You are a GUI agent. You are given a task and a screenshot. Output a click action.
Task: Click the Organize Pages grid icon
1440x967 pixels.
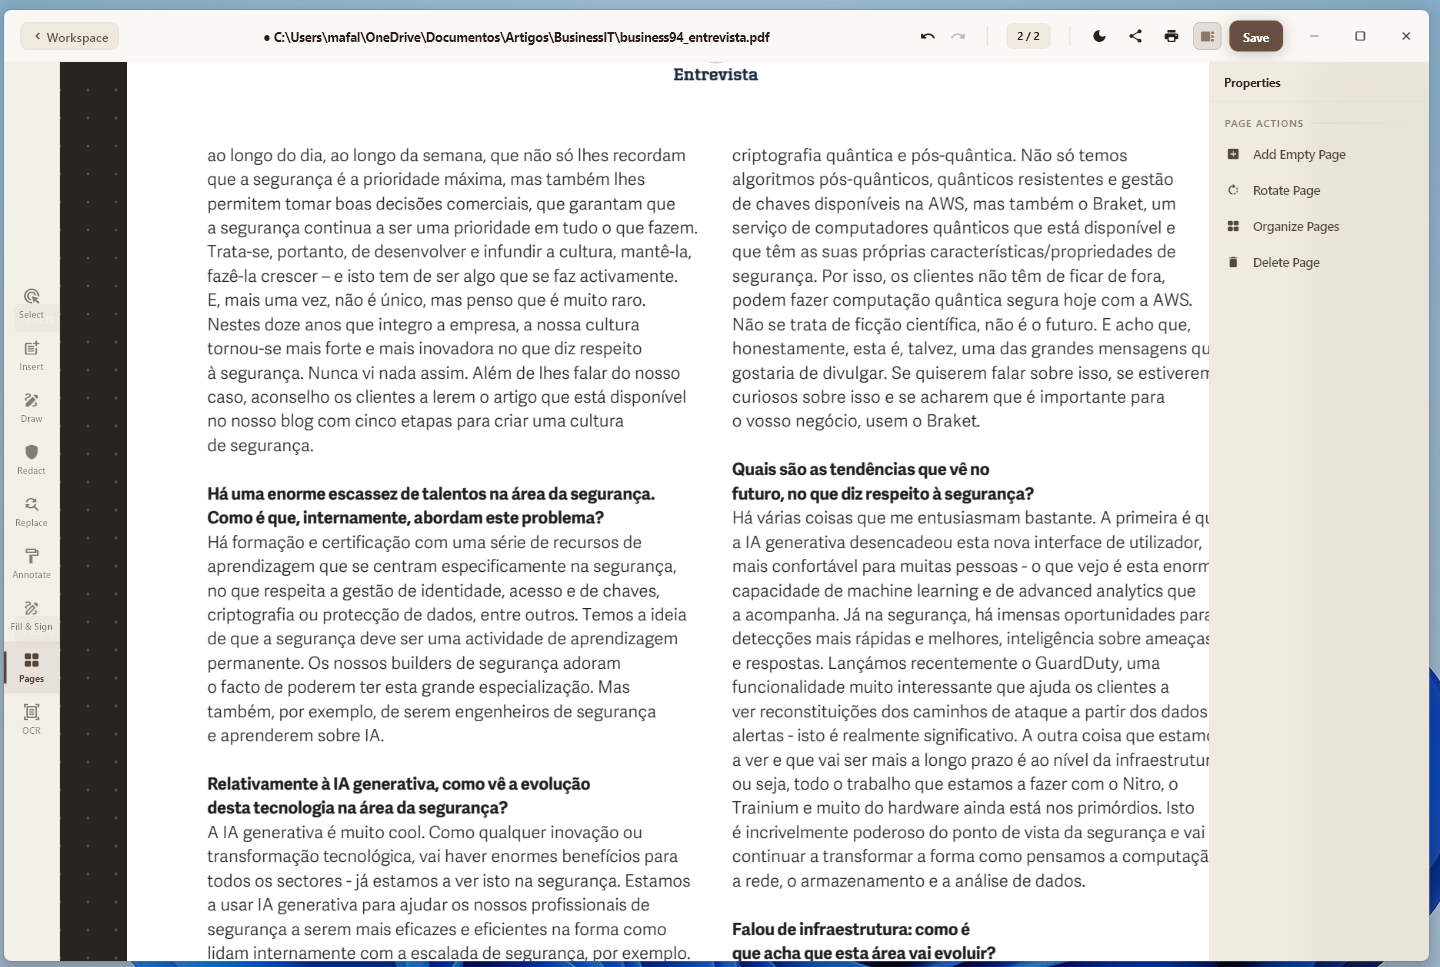point(1233,226)
